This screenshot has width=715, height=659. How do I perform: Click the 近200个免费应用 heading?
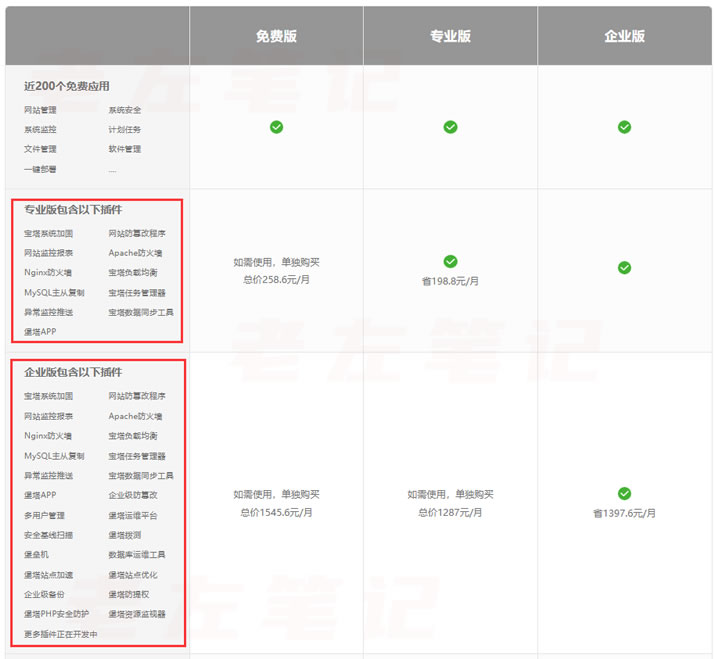(x=67, y=87)
